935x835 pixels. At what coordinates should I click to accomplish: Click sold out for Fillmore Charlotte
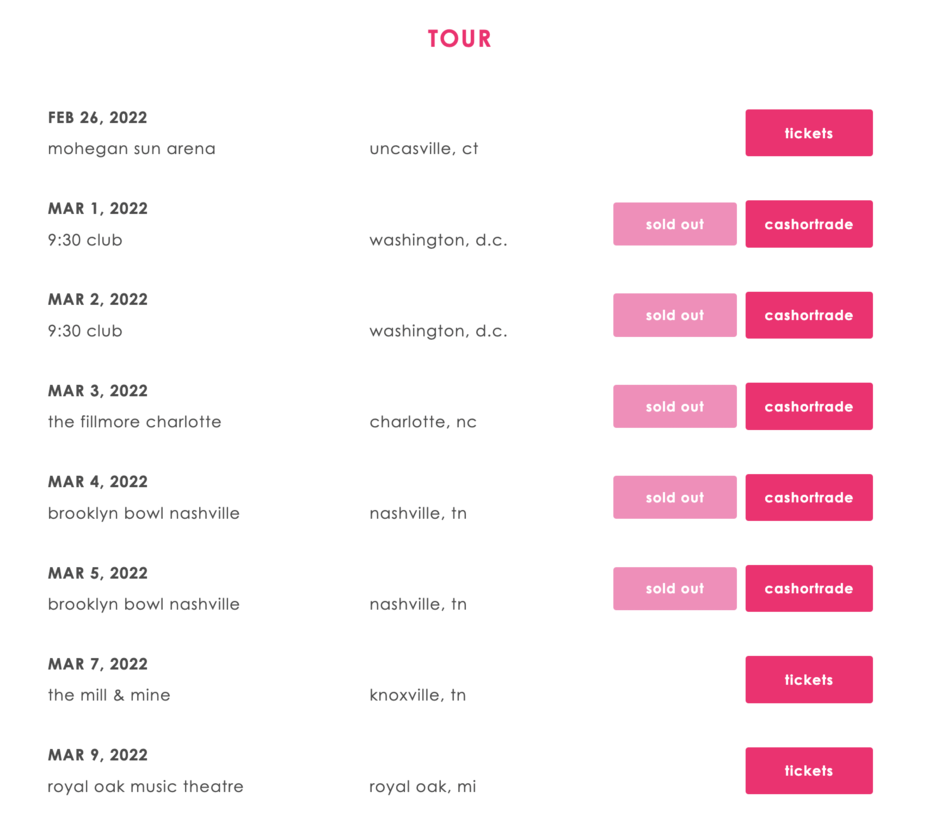coord(674,406)
